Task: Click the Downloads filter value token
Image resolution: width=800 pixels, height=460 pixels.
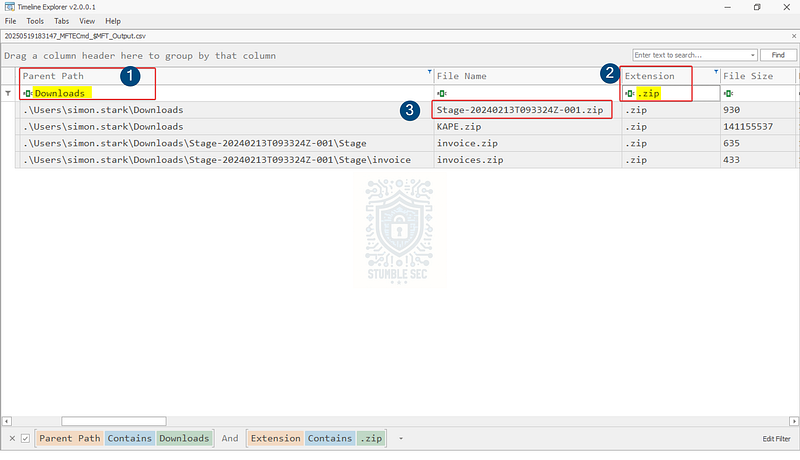Action: [x=184, y=438]
